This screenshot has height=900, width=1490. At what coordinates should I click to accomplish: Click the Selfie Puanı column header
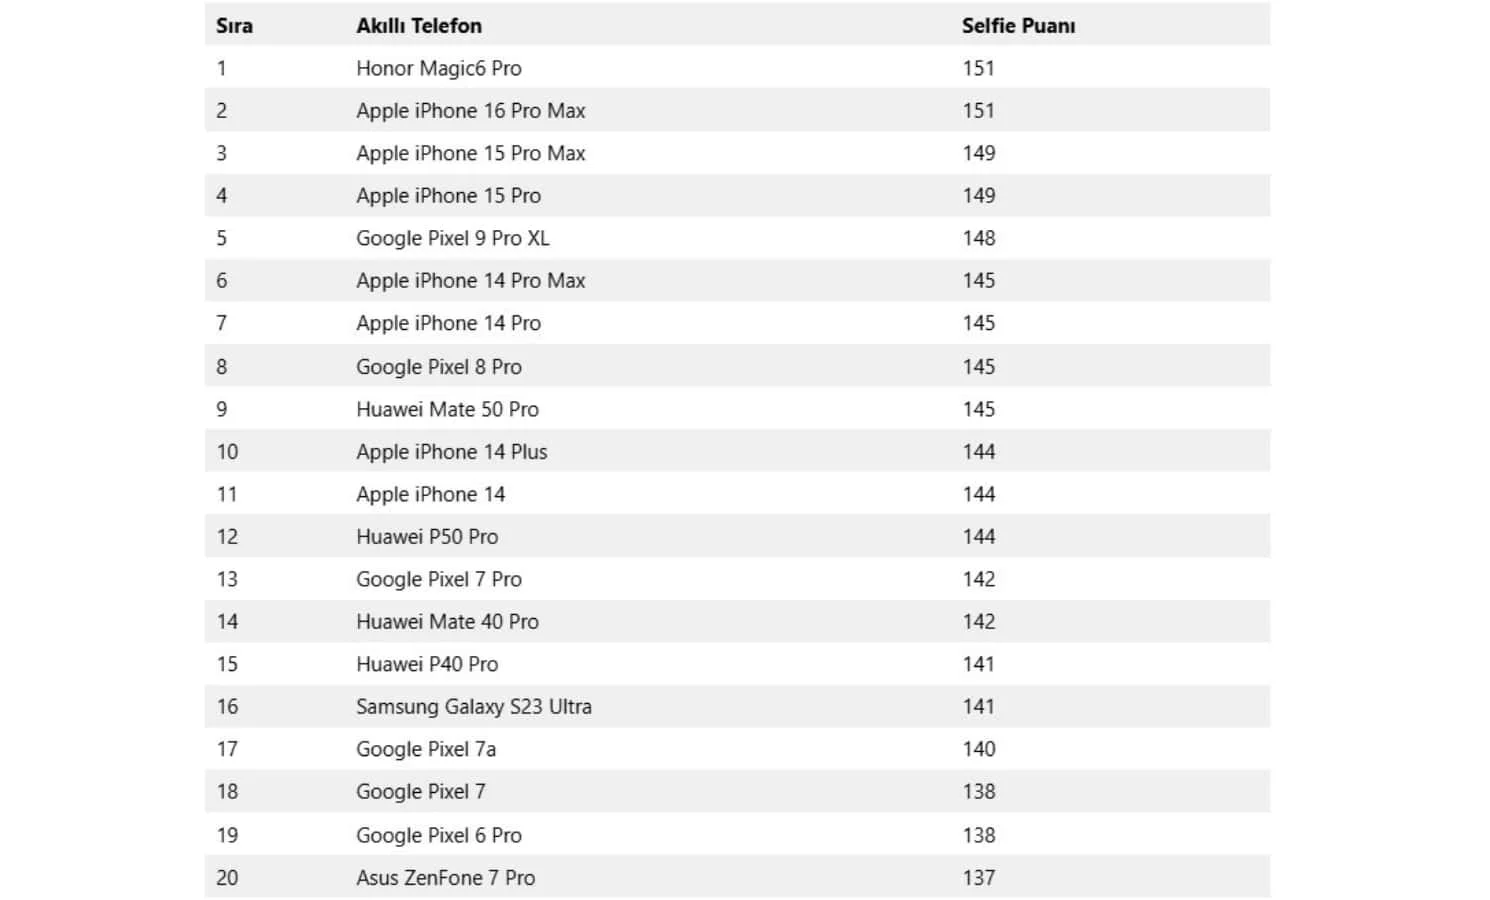click(x=1018, y=26)
